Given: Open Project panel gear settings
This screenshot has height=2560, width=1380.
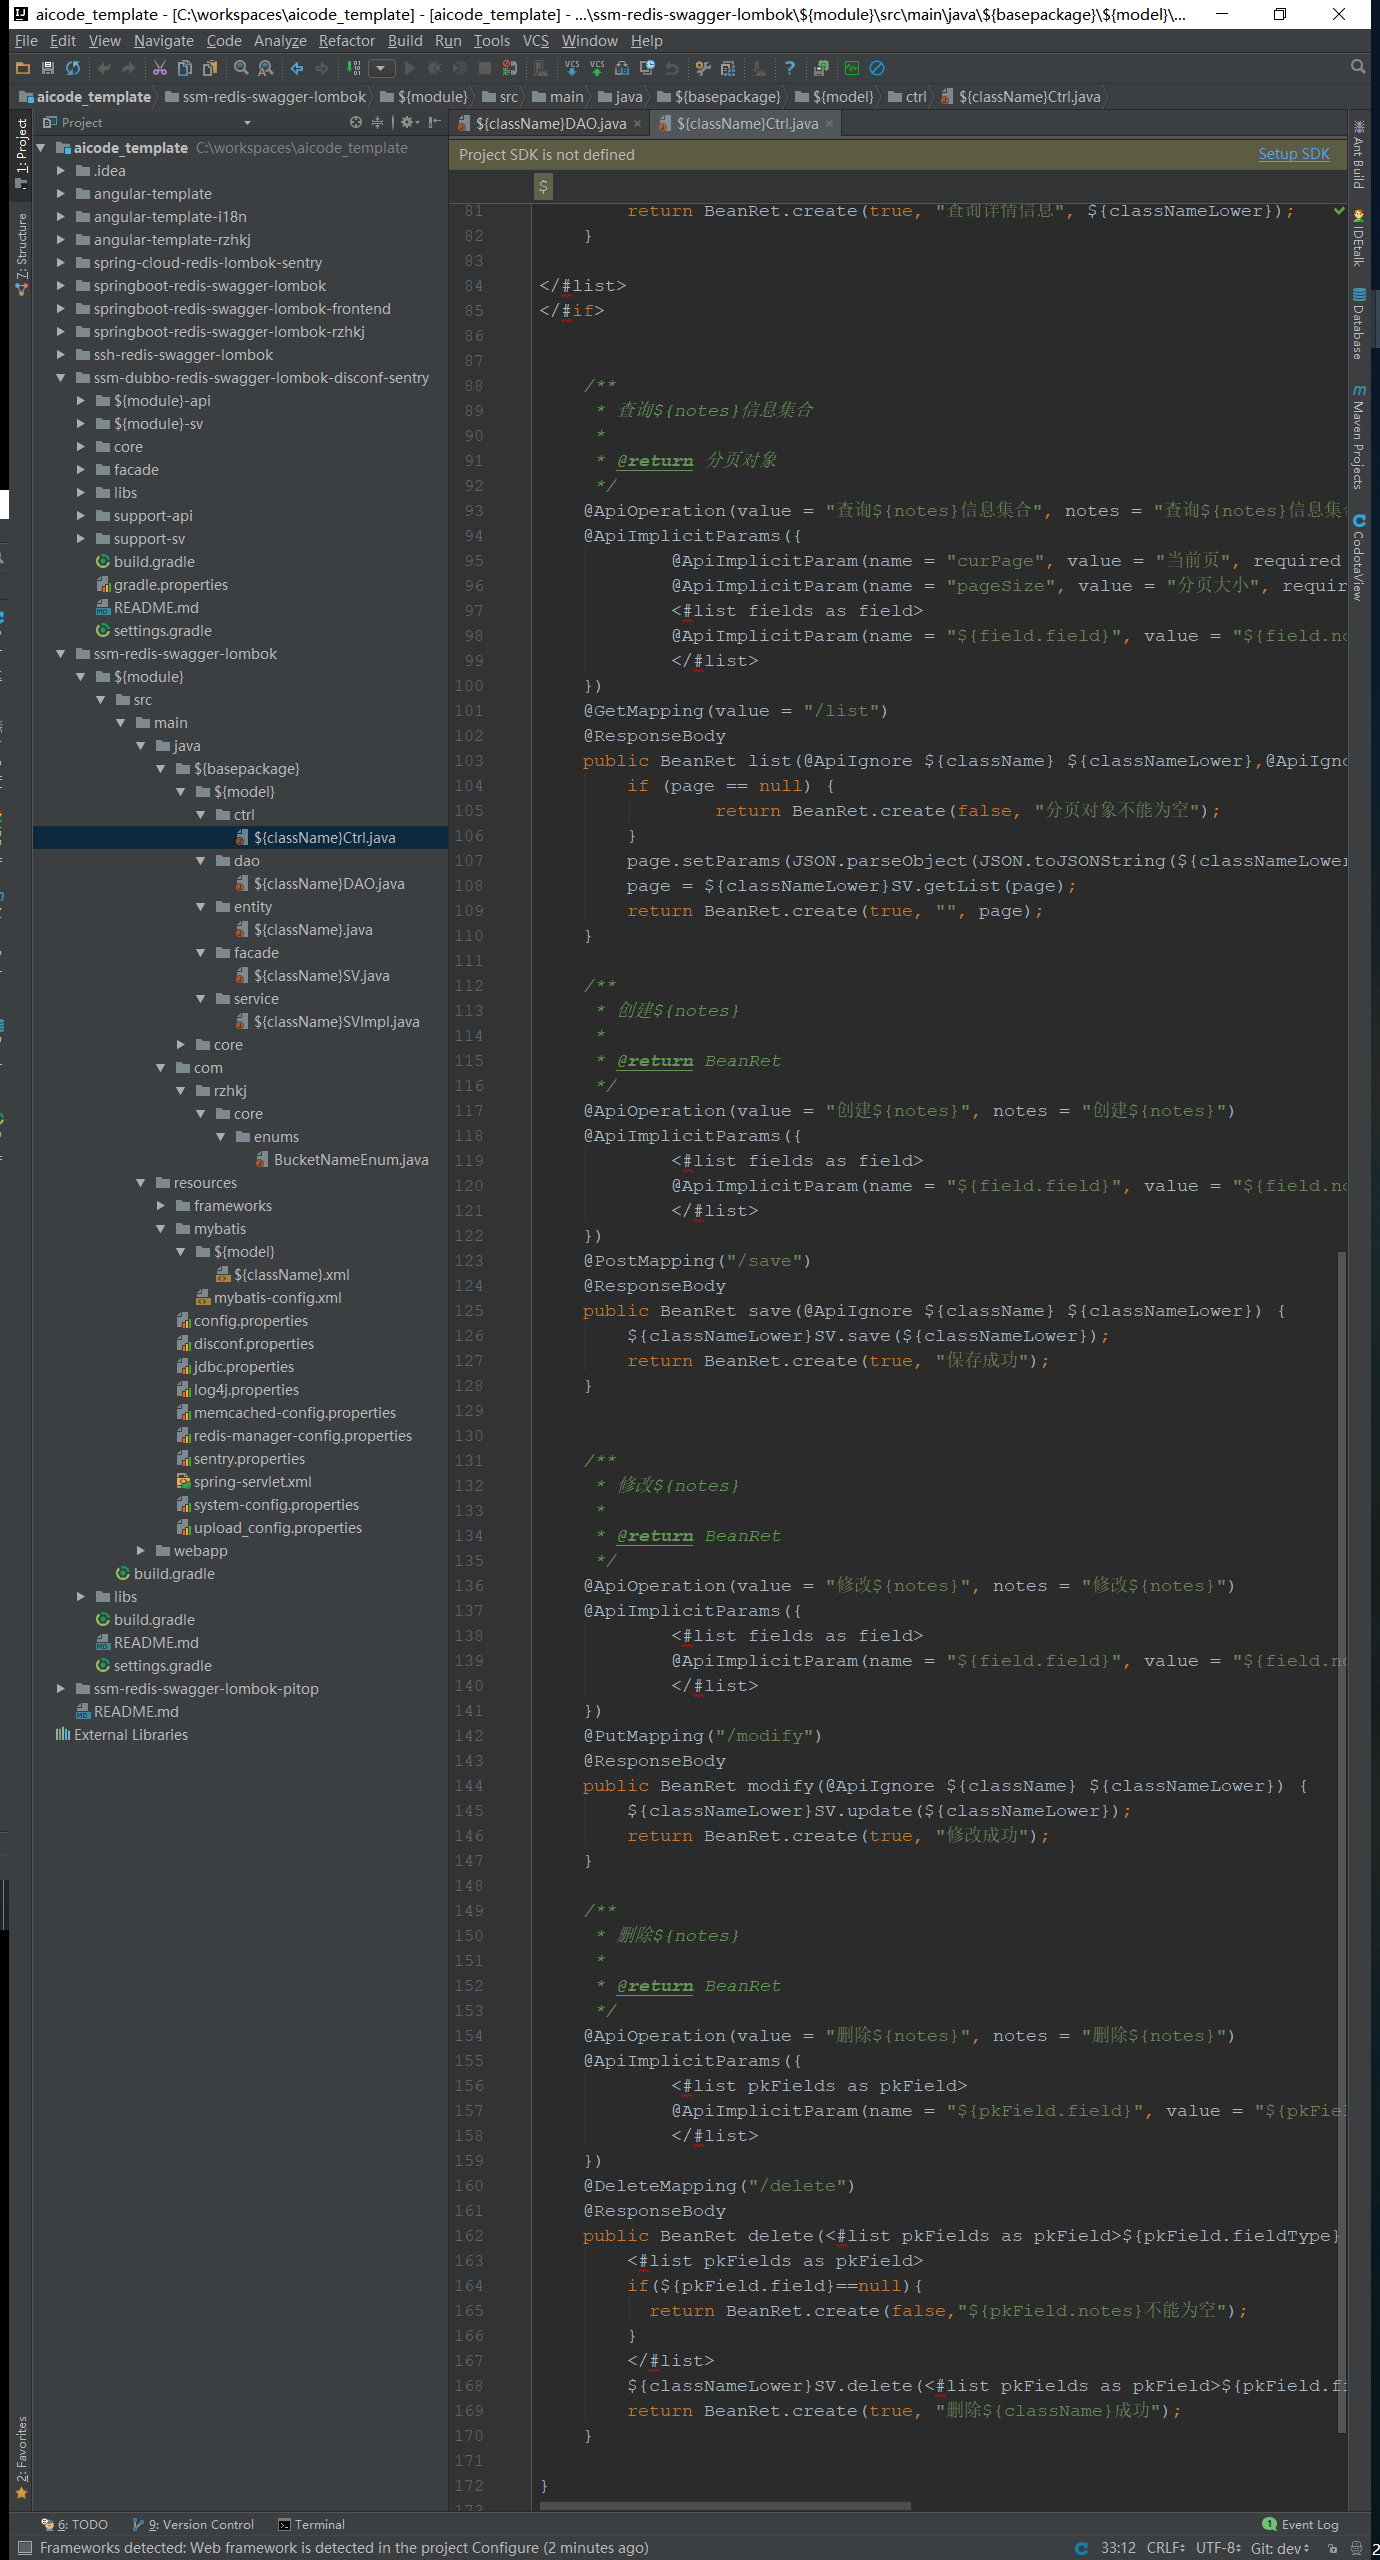Looking at the screenshot, I should [409, 122].
